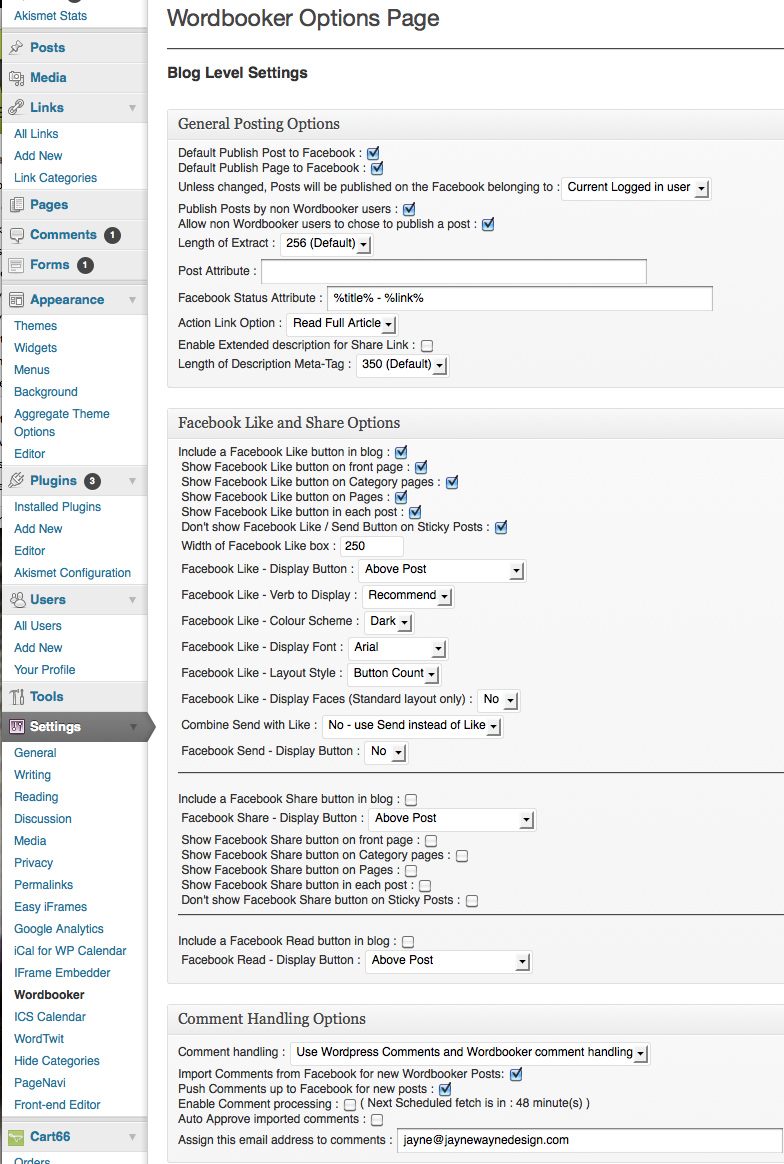The image size is (784, 1164).
Task: Uncheck Default Publish Page to Facebook
Action: [x=376, y=169]
